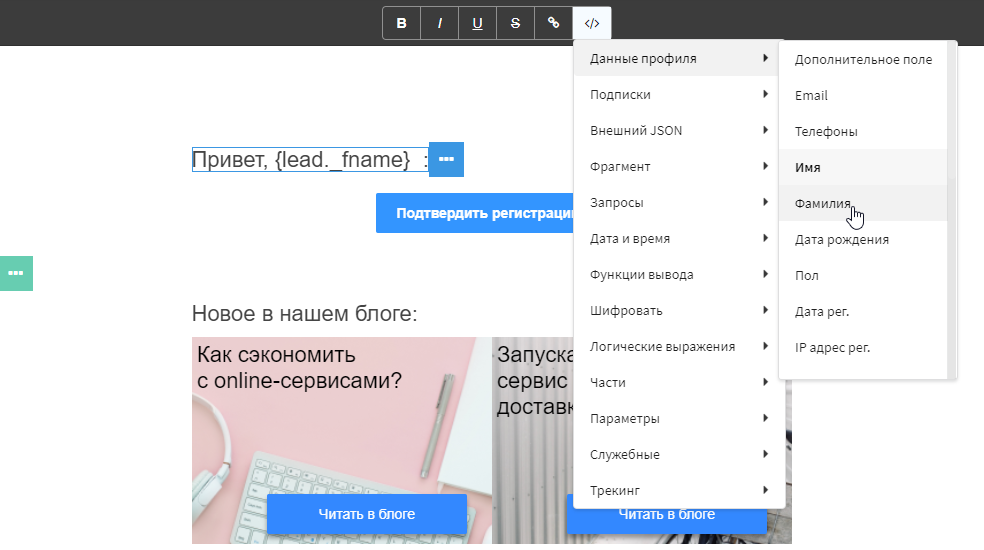This screenshot has height=550, width=984.
Task: Select the Новое в нашем блоге heading
Action: [x=304, y=313]
